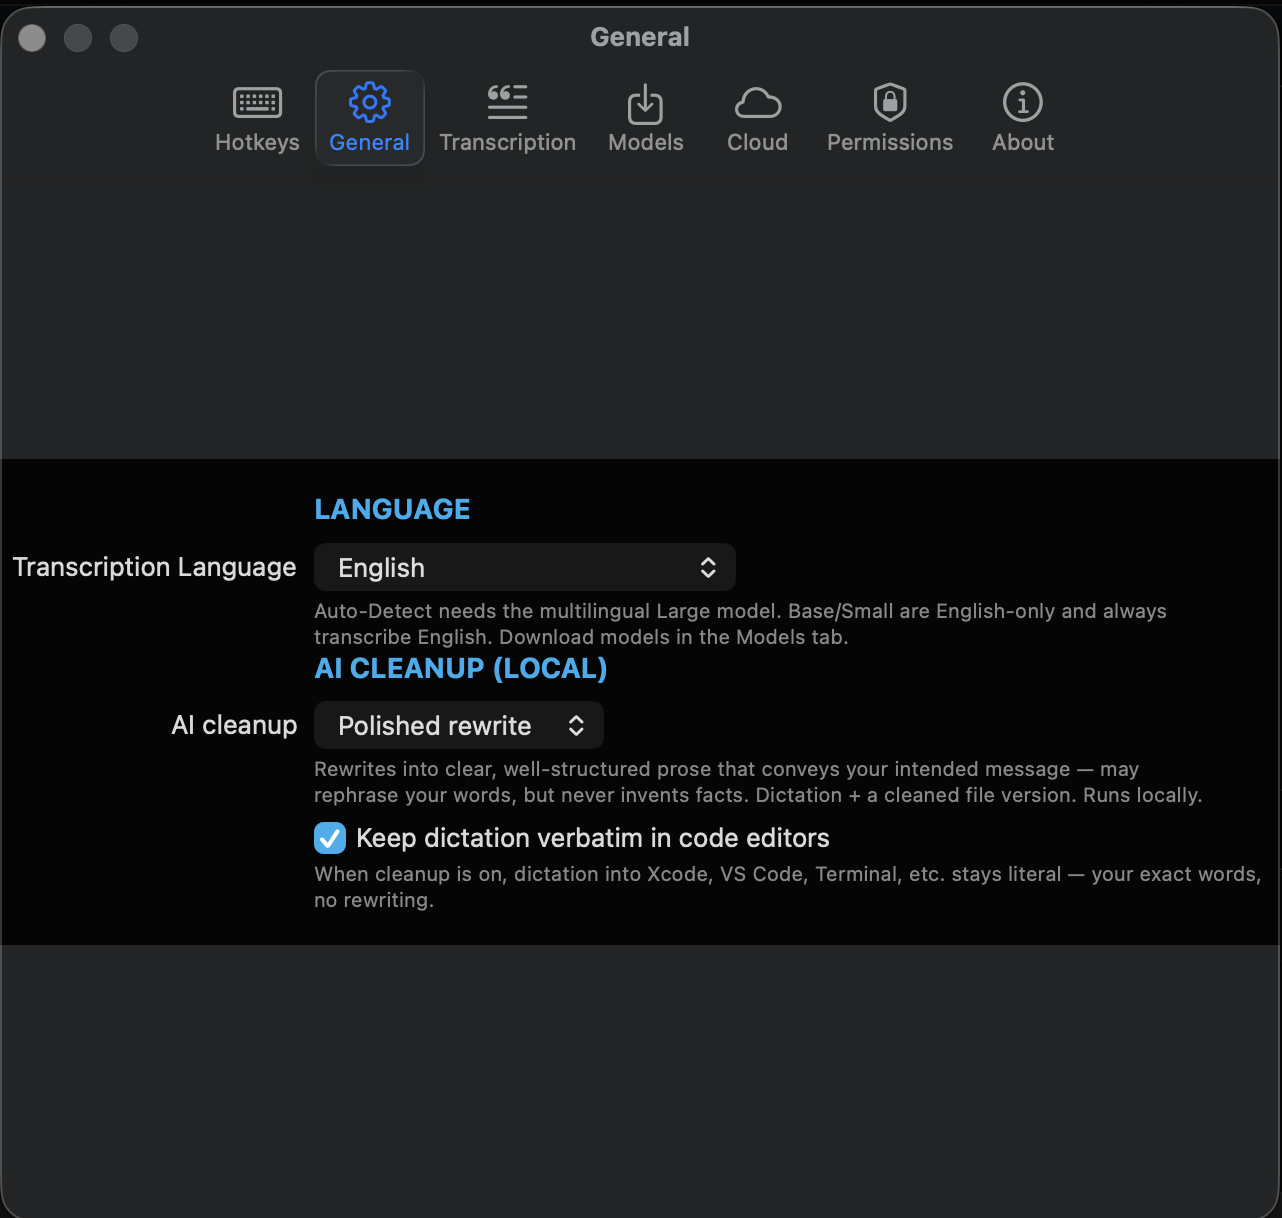Viewport: 1282px width, 1218px height.
Task: Open the Hotkeys keyboard icon tab
Action: 257,102
